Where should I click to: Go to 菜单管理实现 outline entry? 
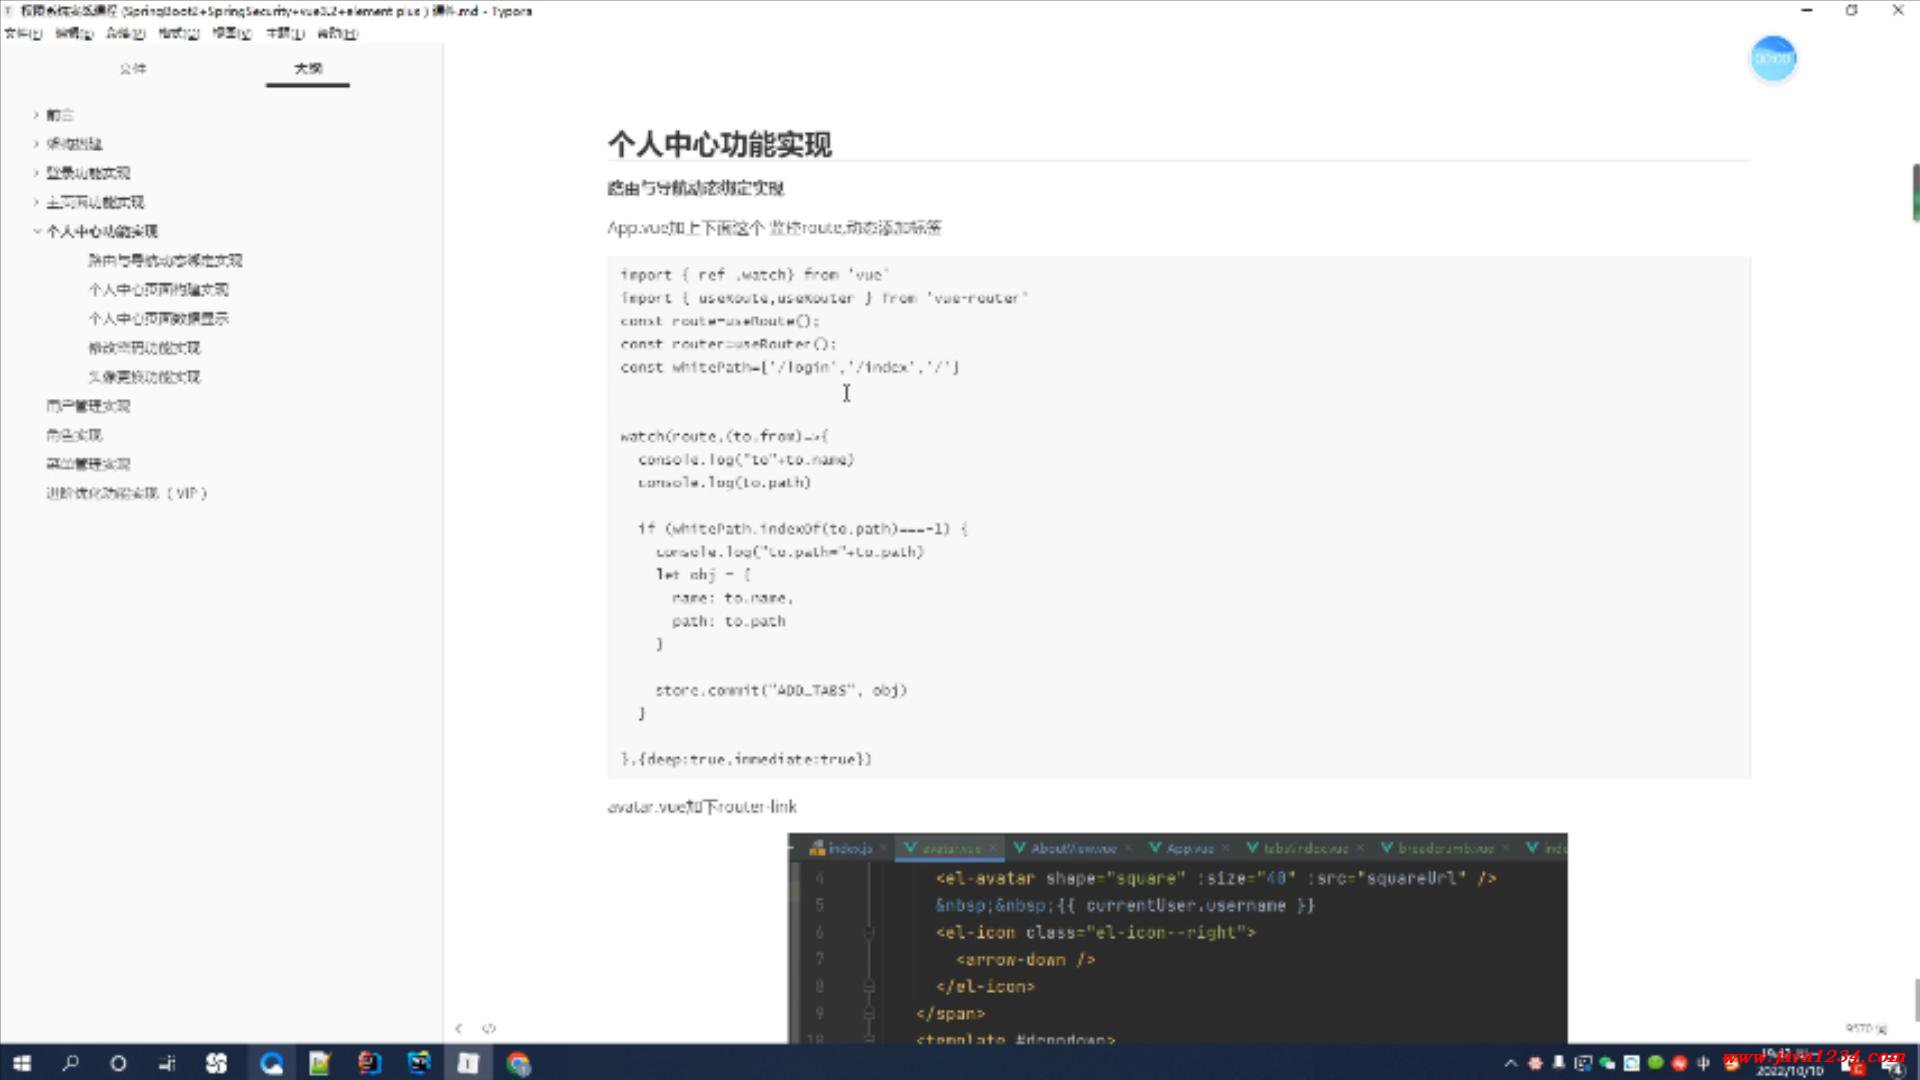pos(88,463)
